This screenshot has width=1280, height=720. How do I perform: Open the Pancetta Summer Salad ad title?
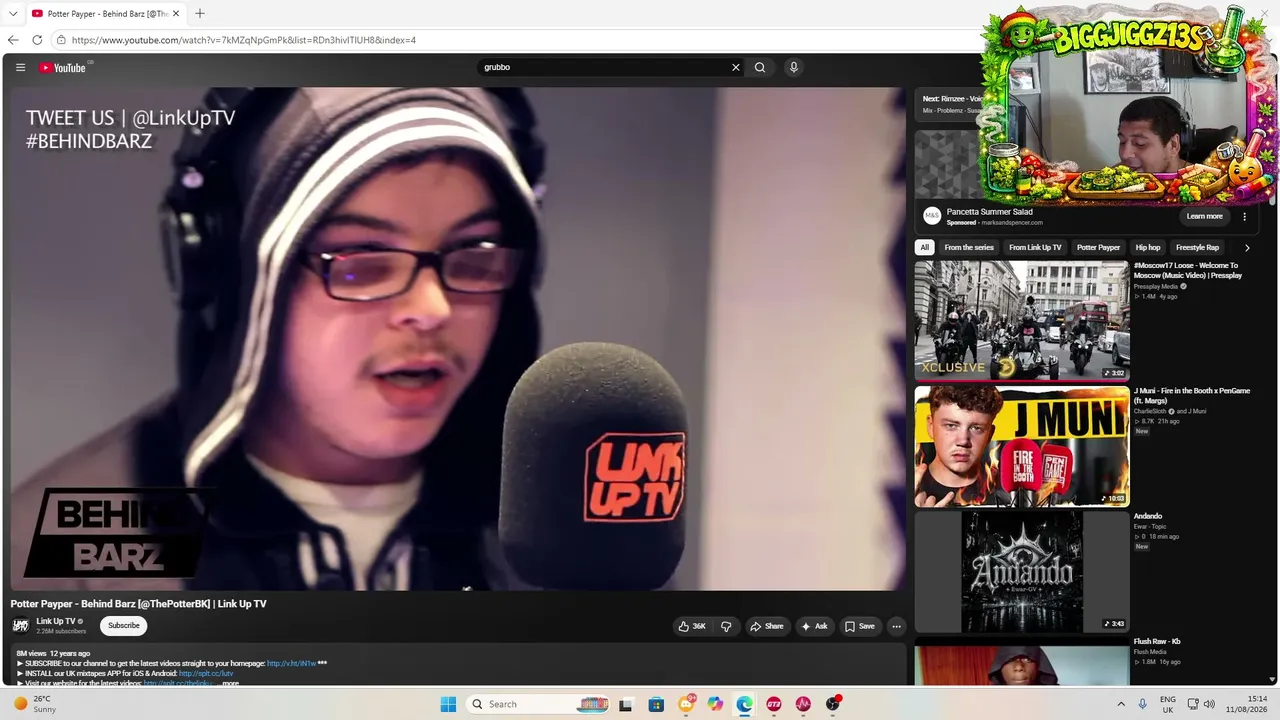click(990, 212)
